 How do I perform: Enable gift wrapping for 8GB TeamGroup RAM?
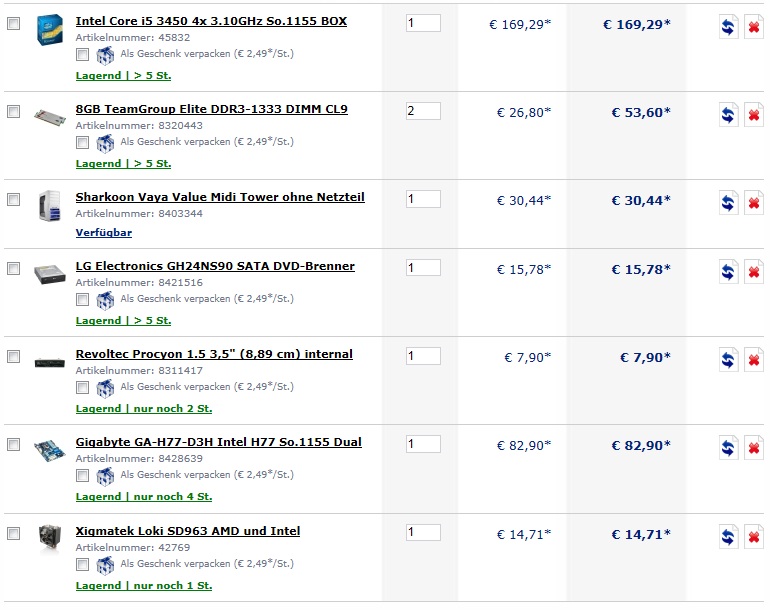82,142
